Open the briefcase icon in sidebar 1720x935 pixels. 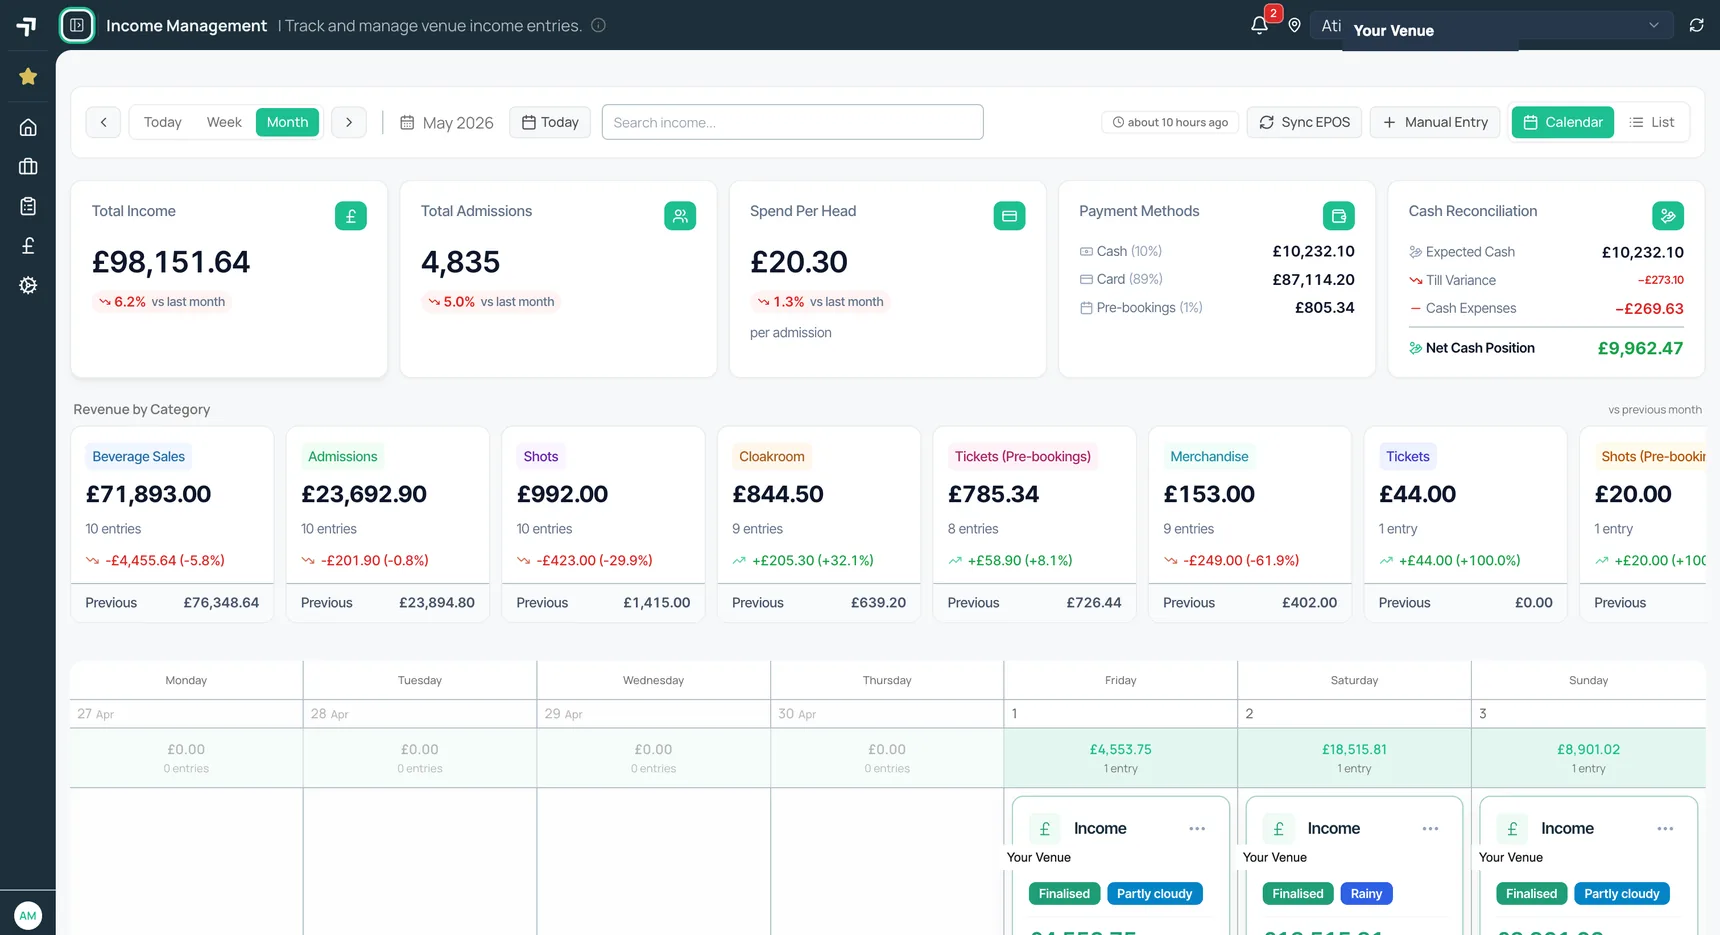[28, 166]
